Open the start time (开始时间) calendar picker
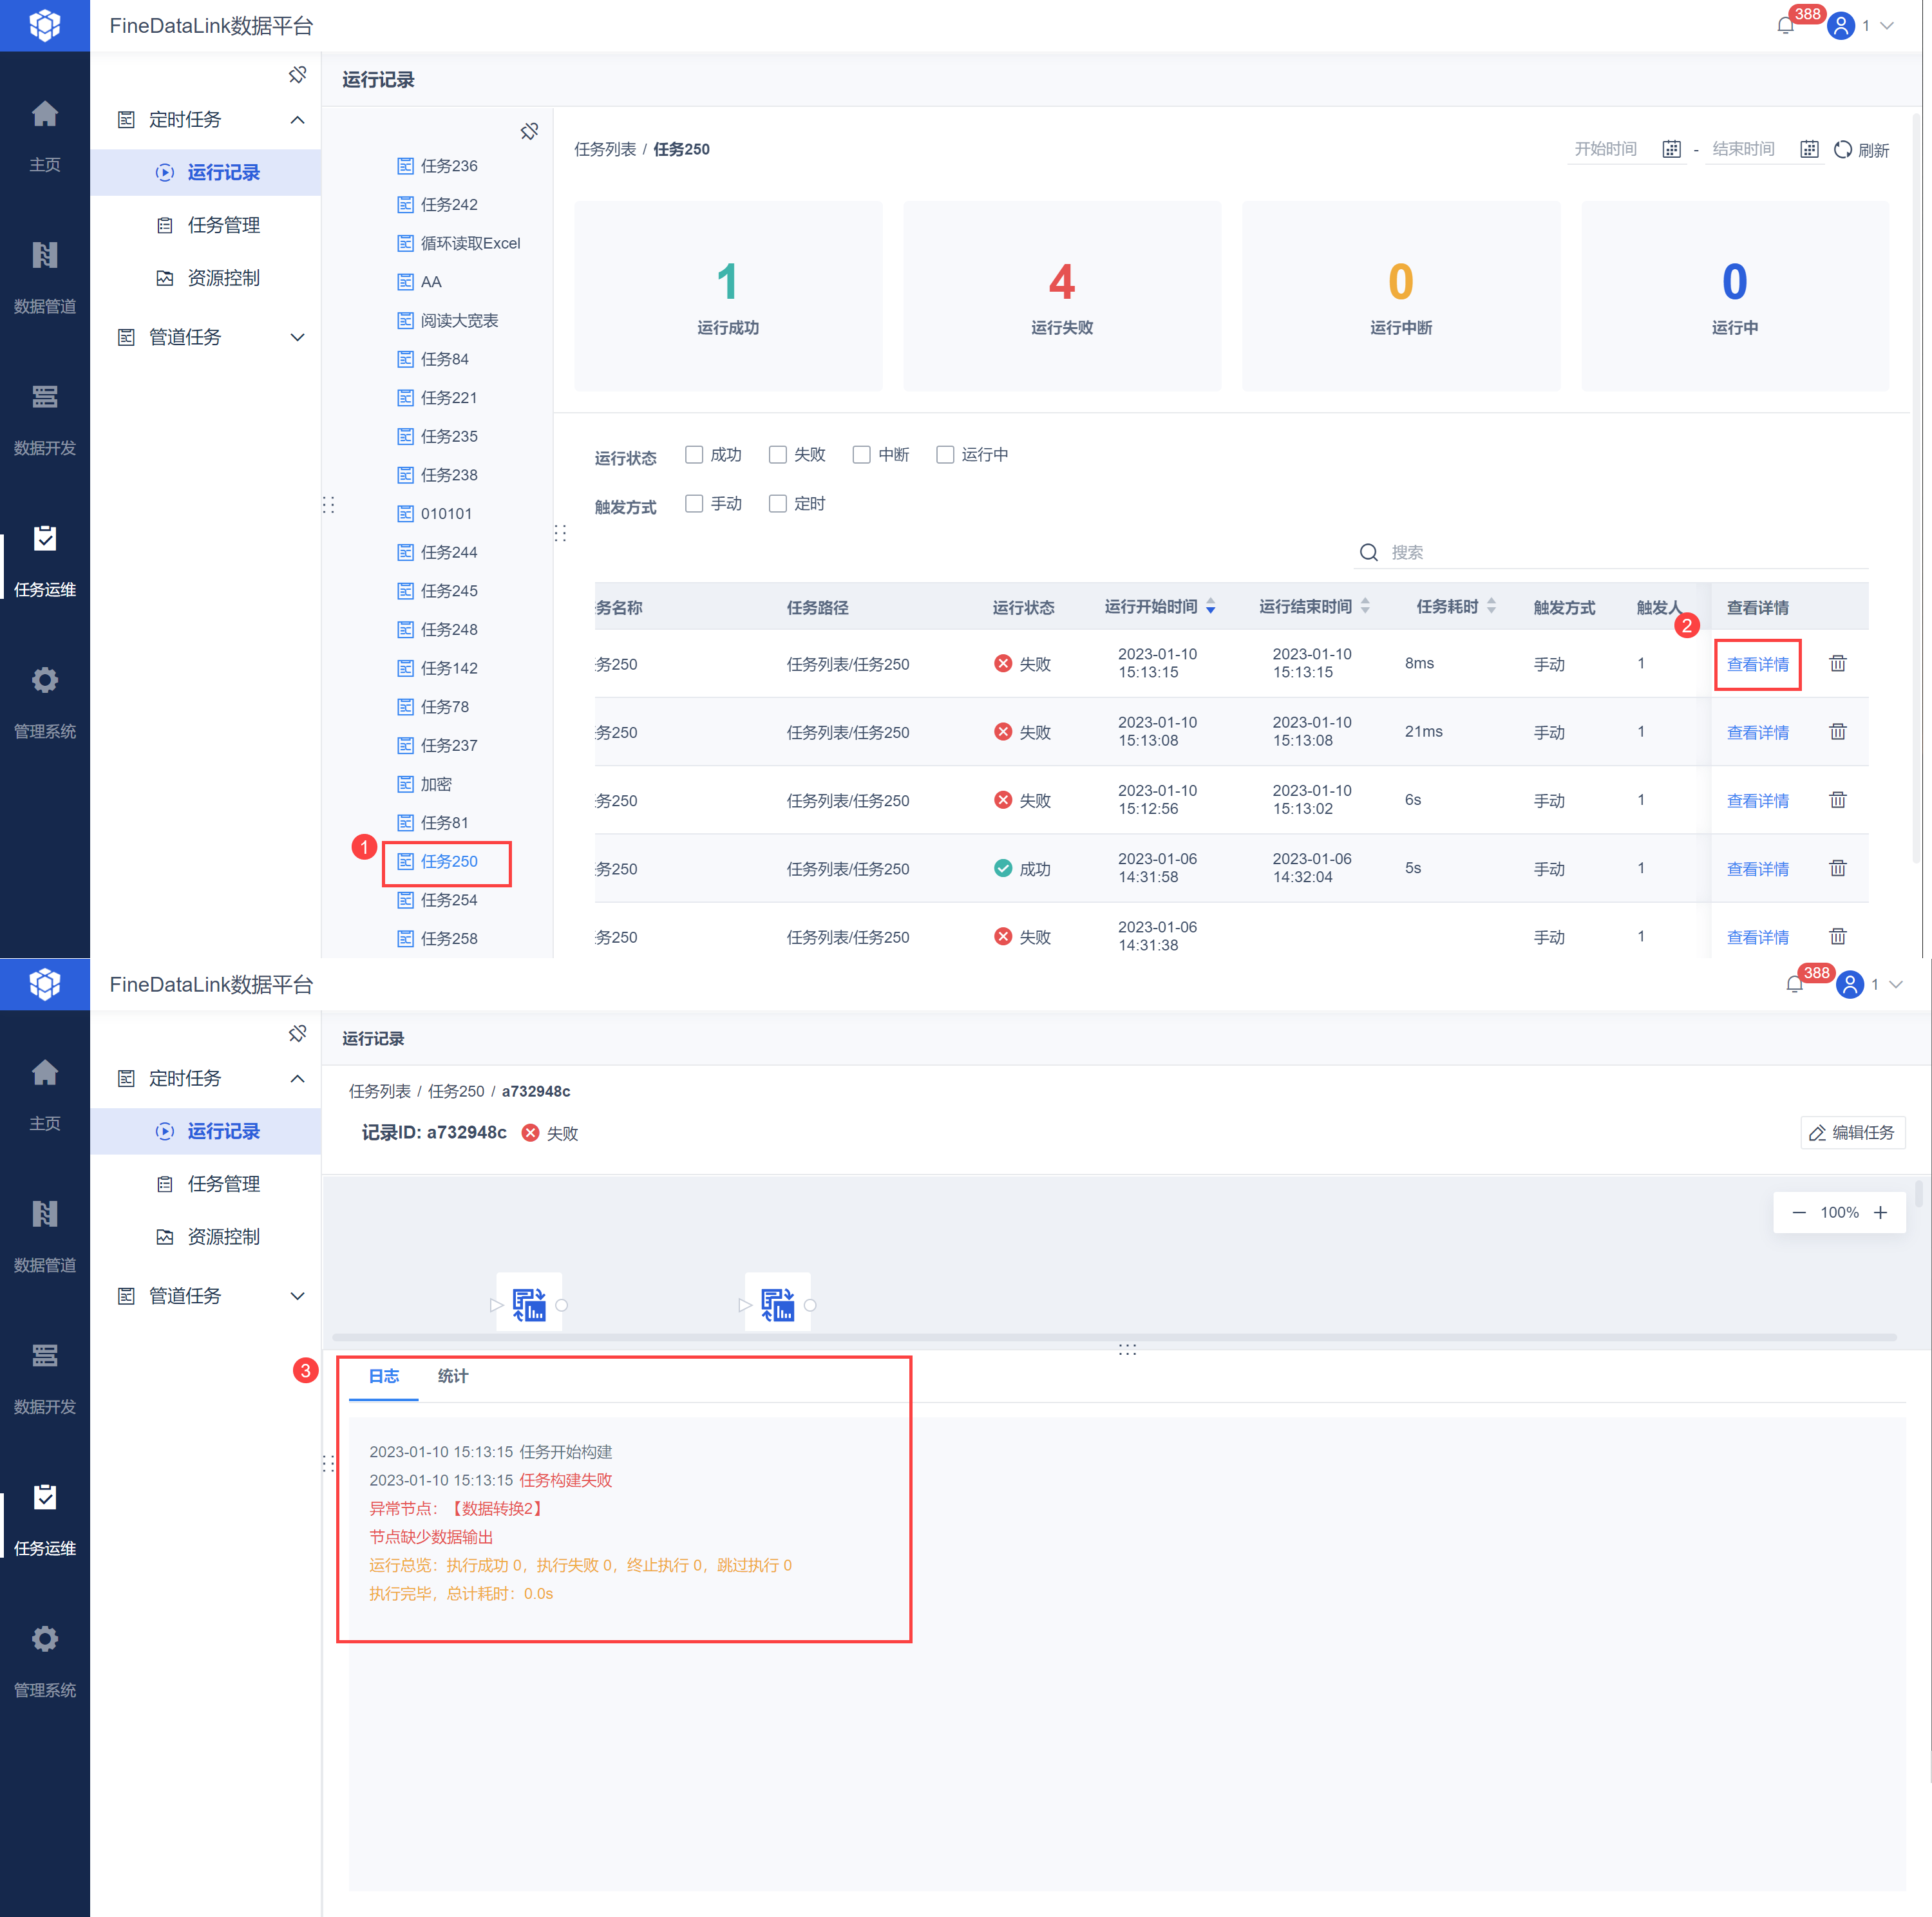Viewport: 1932px width, 1917px height. click(1671, 150)
